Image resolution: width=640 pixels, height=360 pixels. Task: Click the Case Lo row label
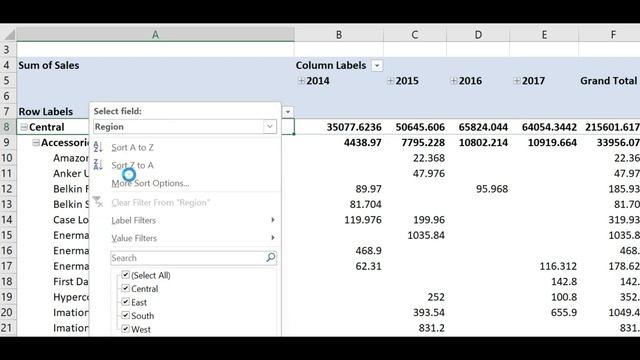(x=71, y=220)
